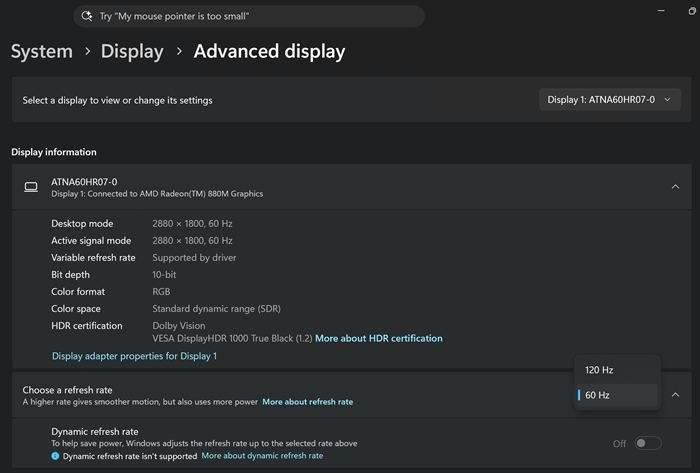
Task: Click the settings search input field
Action: [249, 16]
